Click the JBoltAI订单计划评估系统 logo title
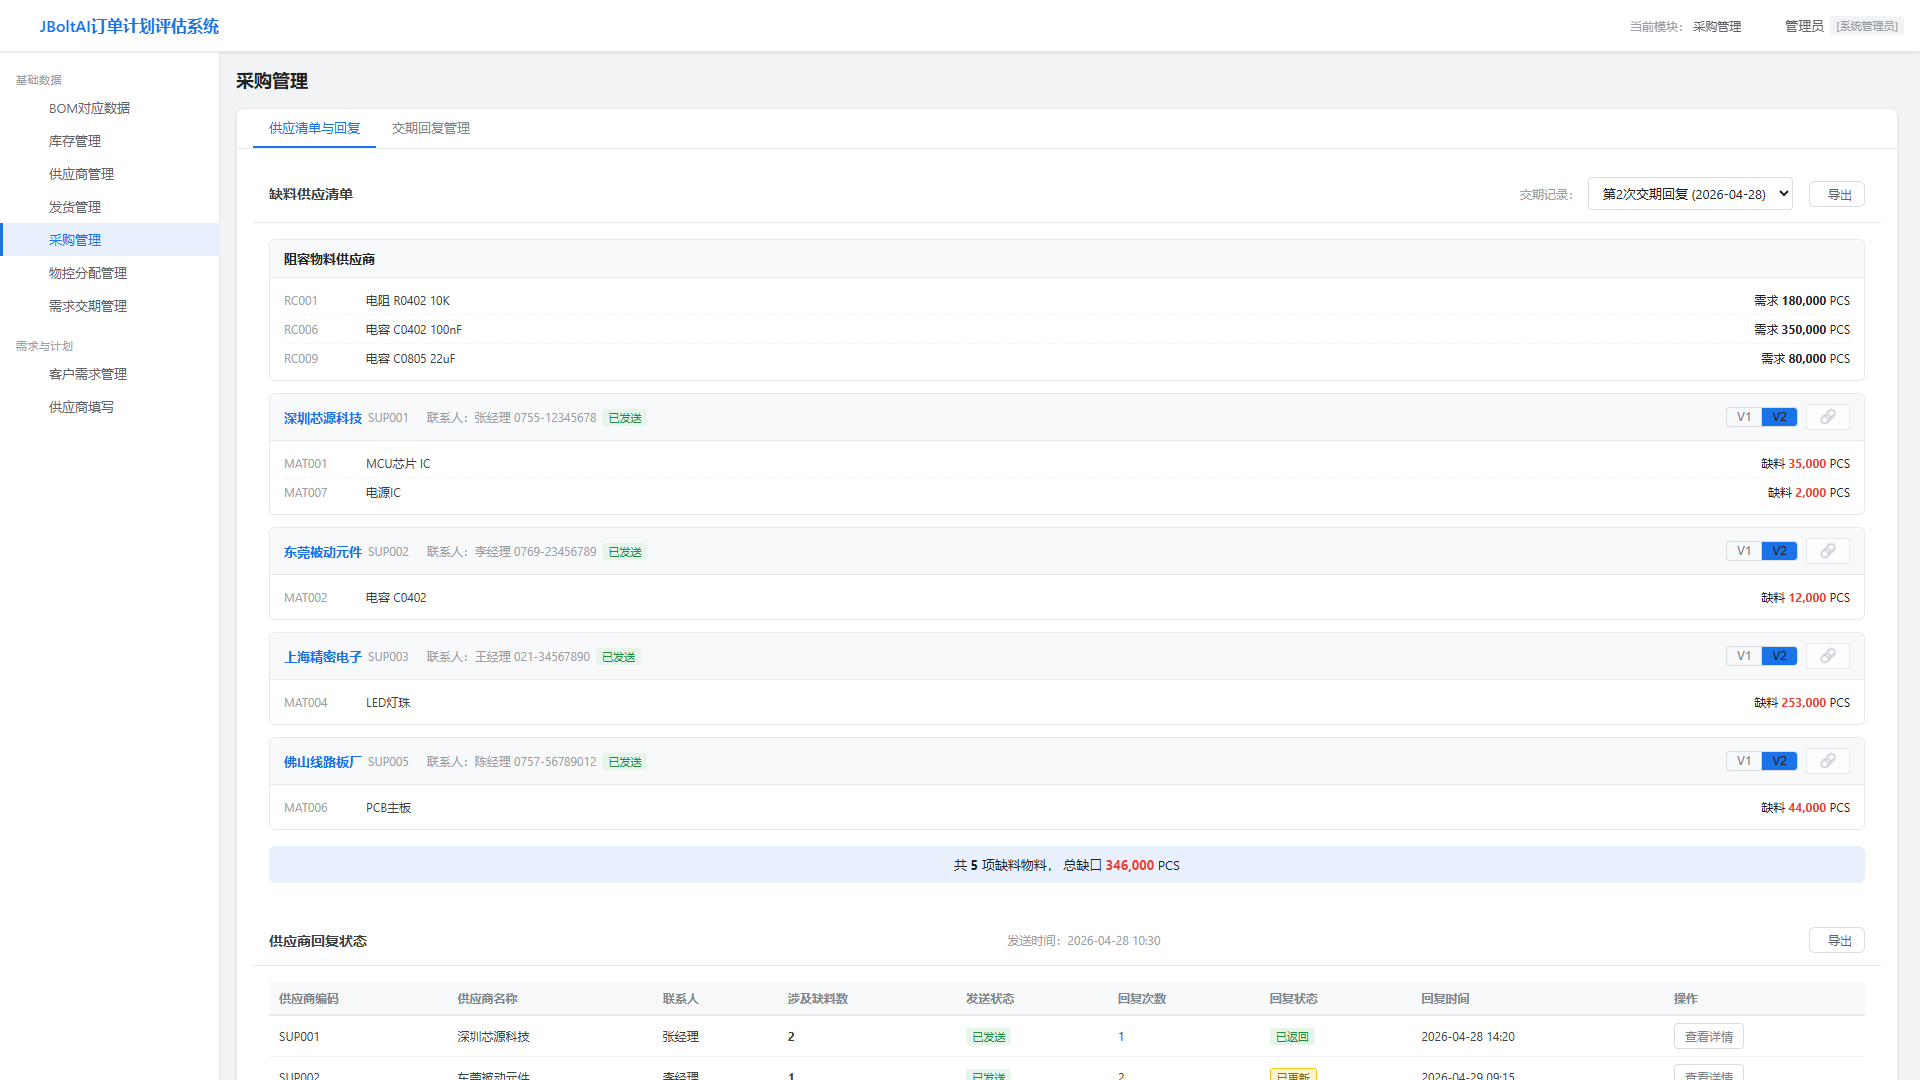This screenshot has width=1920, height=1080. [129, 26]
